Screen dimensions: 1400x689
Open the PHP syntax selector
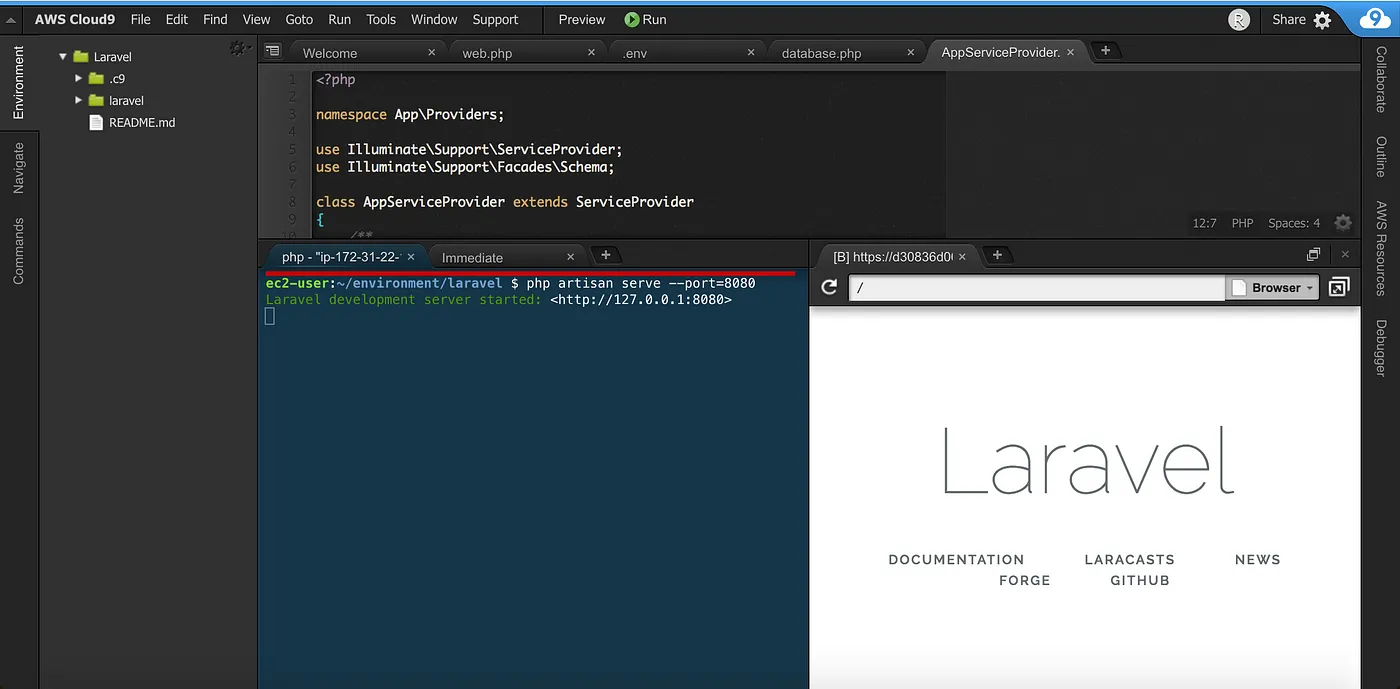tap(1242, 223)
